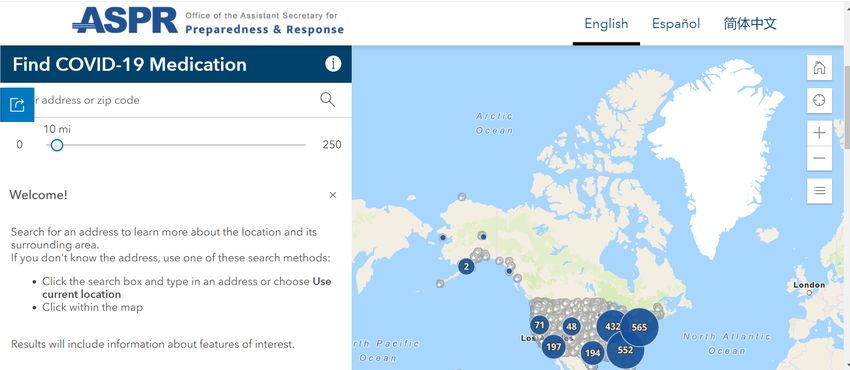Switch to the 简体中文 language tab
Viewport: 850px width, 370px height.
click(750, 24)
